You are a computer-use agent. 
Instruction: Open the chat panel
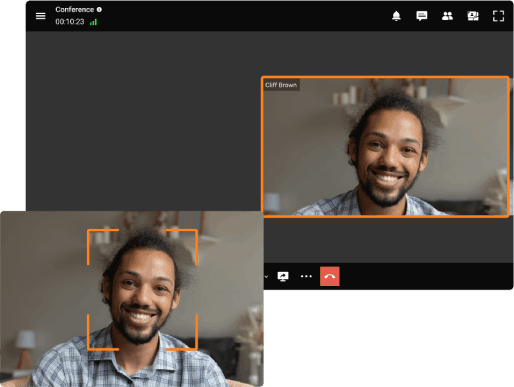point(422,16)
